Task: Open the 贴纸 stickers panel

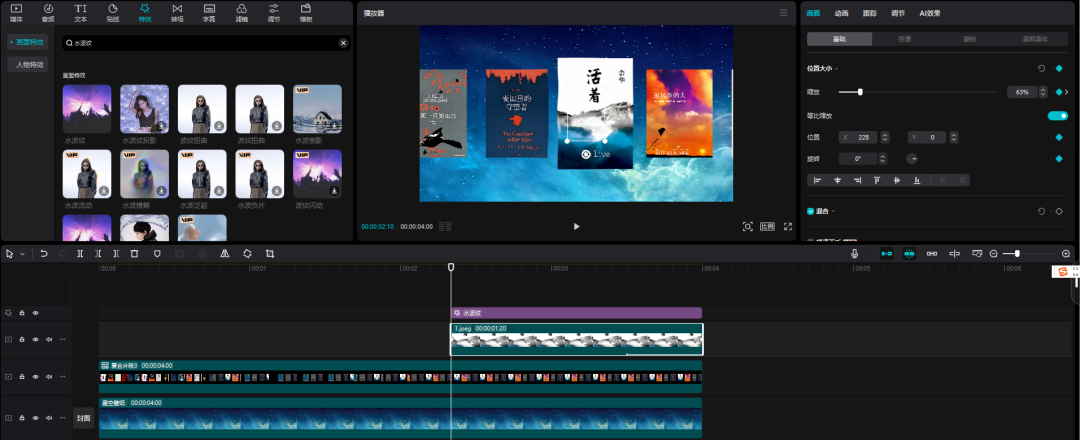Action: 112,12
